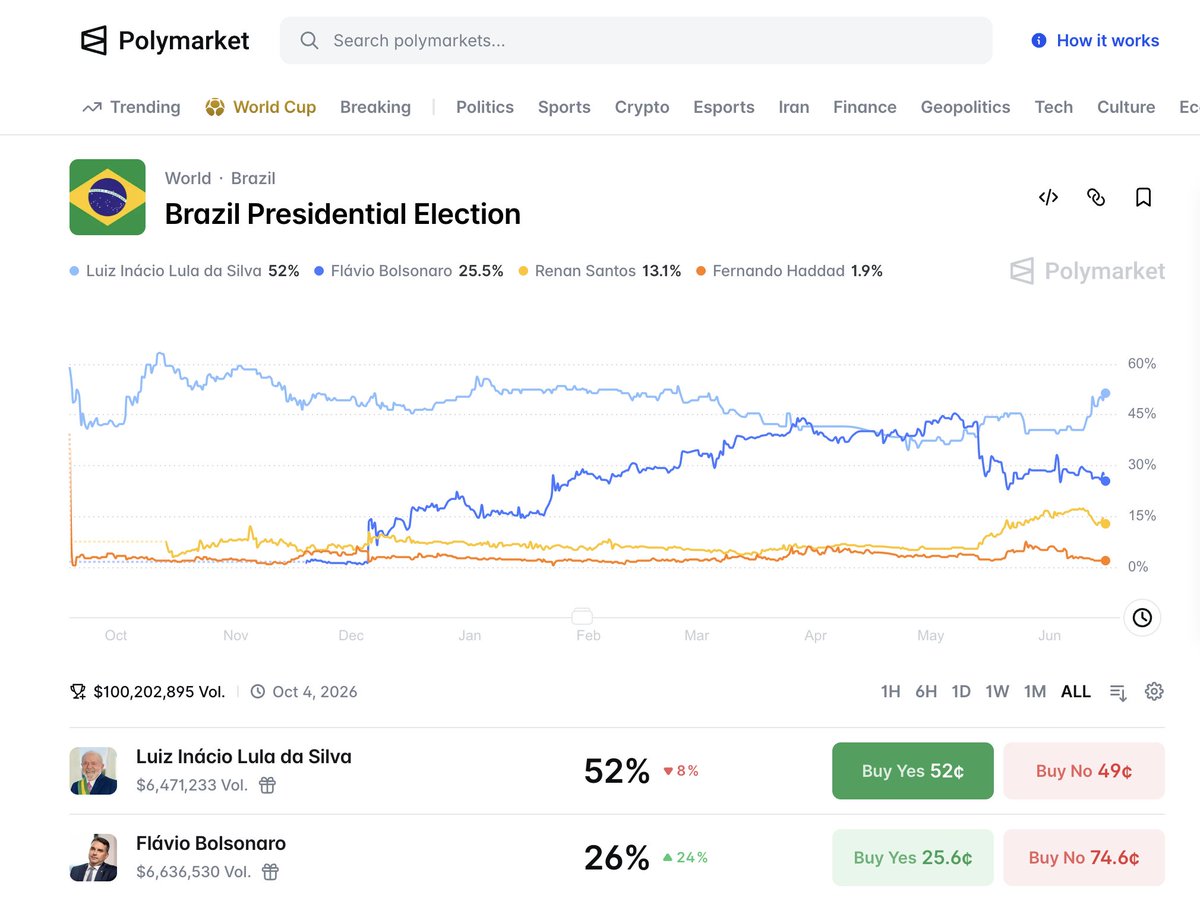The height and width of the screenshot is (898, 1200).
Task: Open the Crypto category tab
Action: [x=642, y=107]
